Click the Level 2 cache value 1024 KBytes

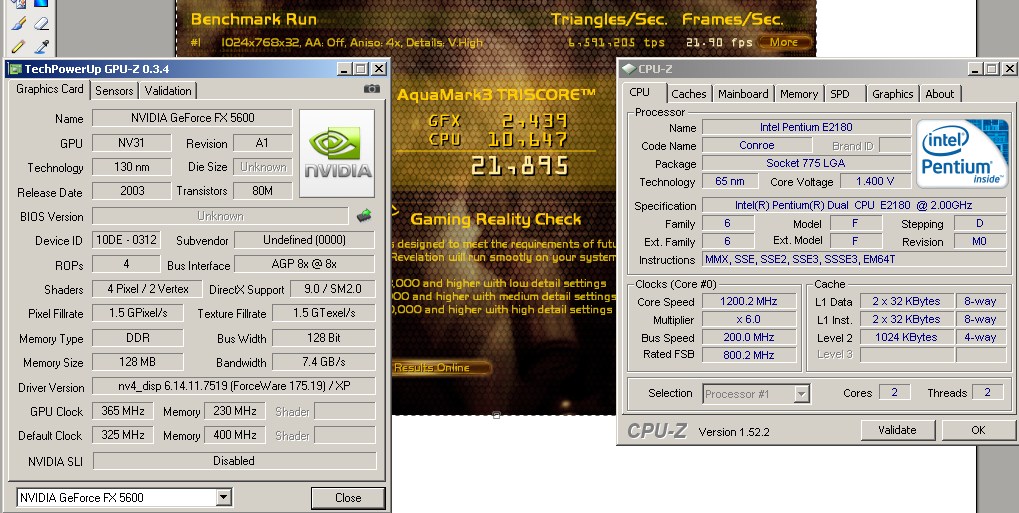click(x=906, y=337)
